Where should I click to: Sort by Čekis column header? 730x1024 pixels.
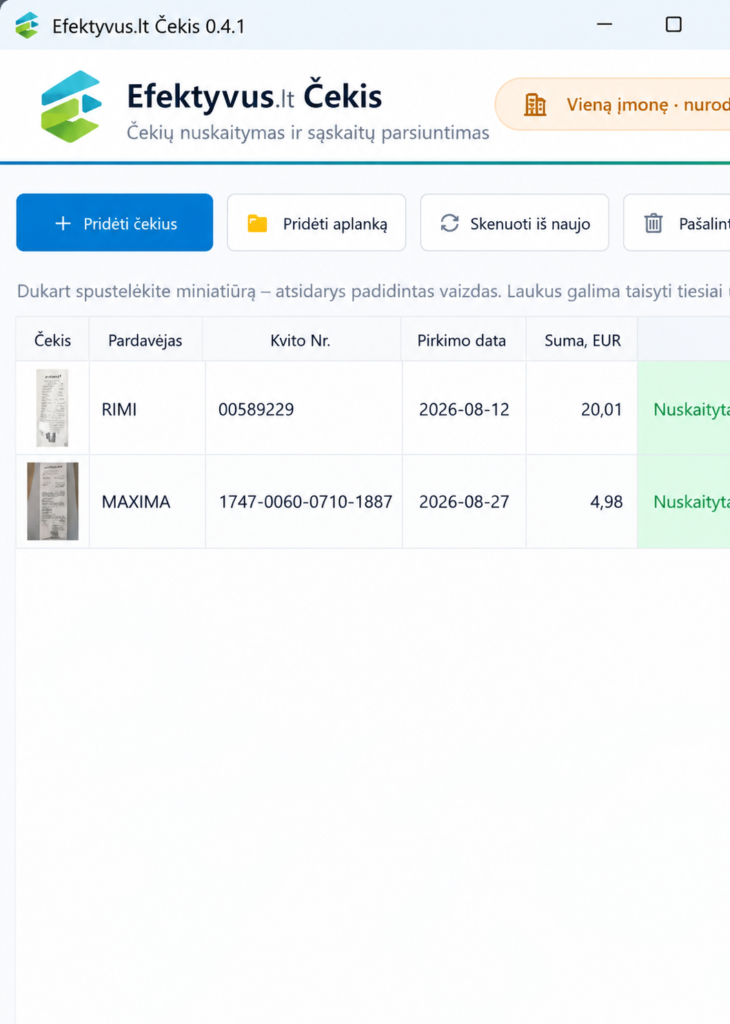point(52,340)
